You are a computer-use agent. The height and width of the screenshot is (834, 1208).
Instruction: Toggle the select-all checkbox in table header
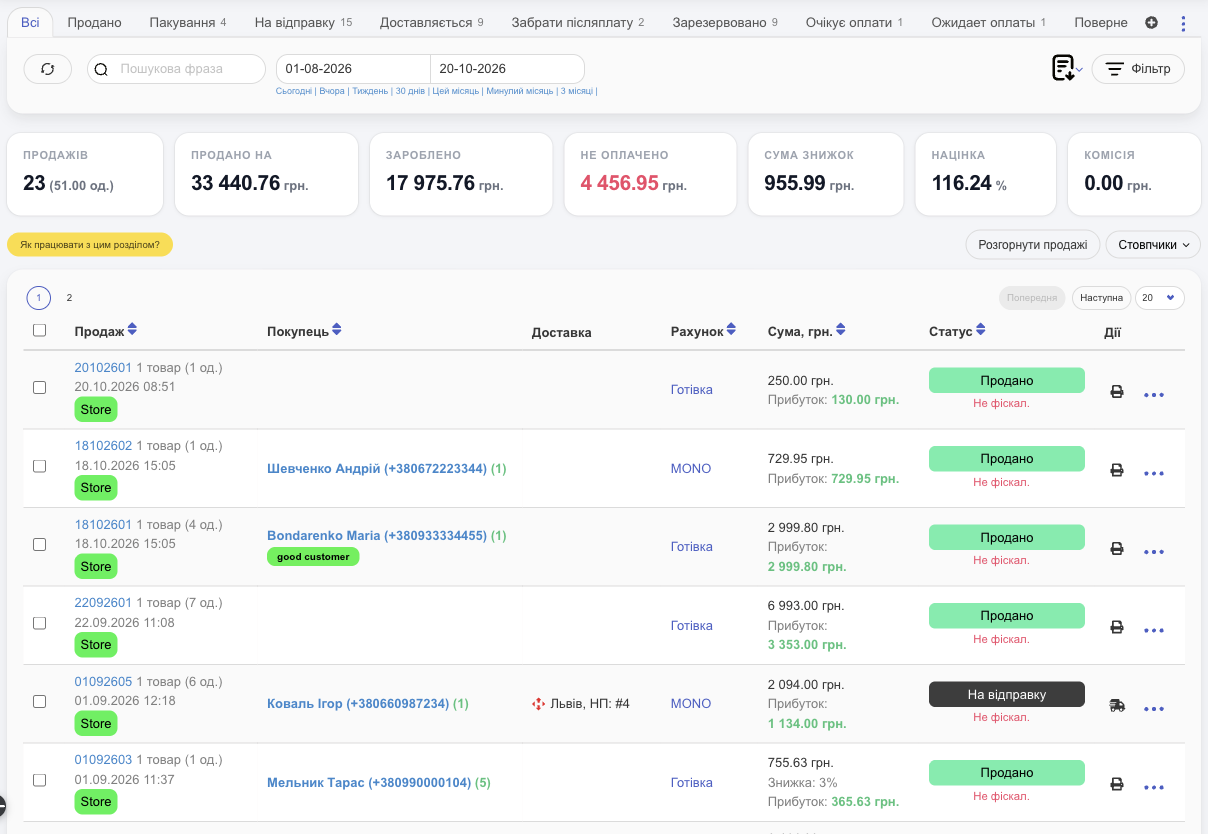tap(40, 330)
